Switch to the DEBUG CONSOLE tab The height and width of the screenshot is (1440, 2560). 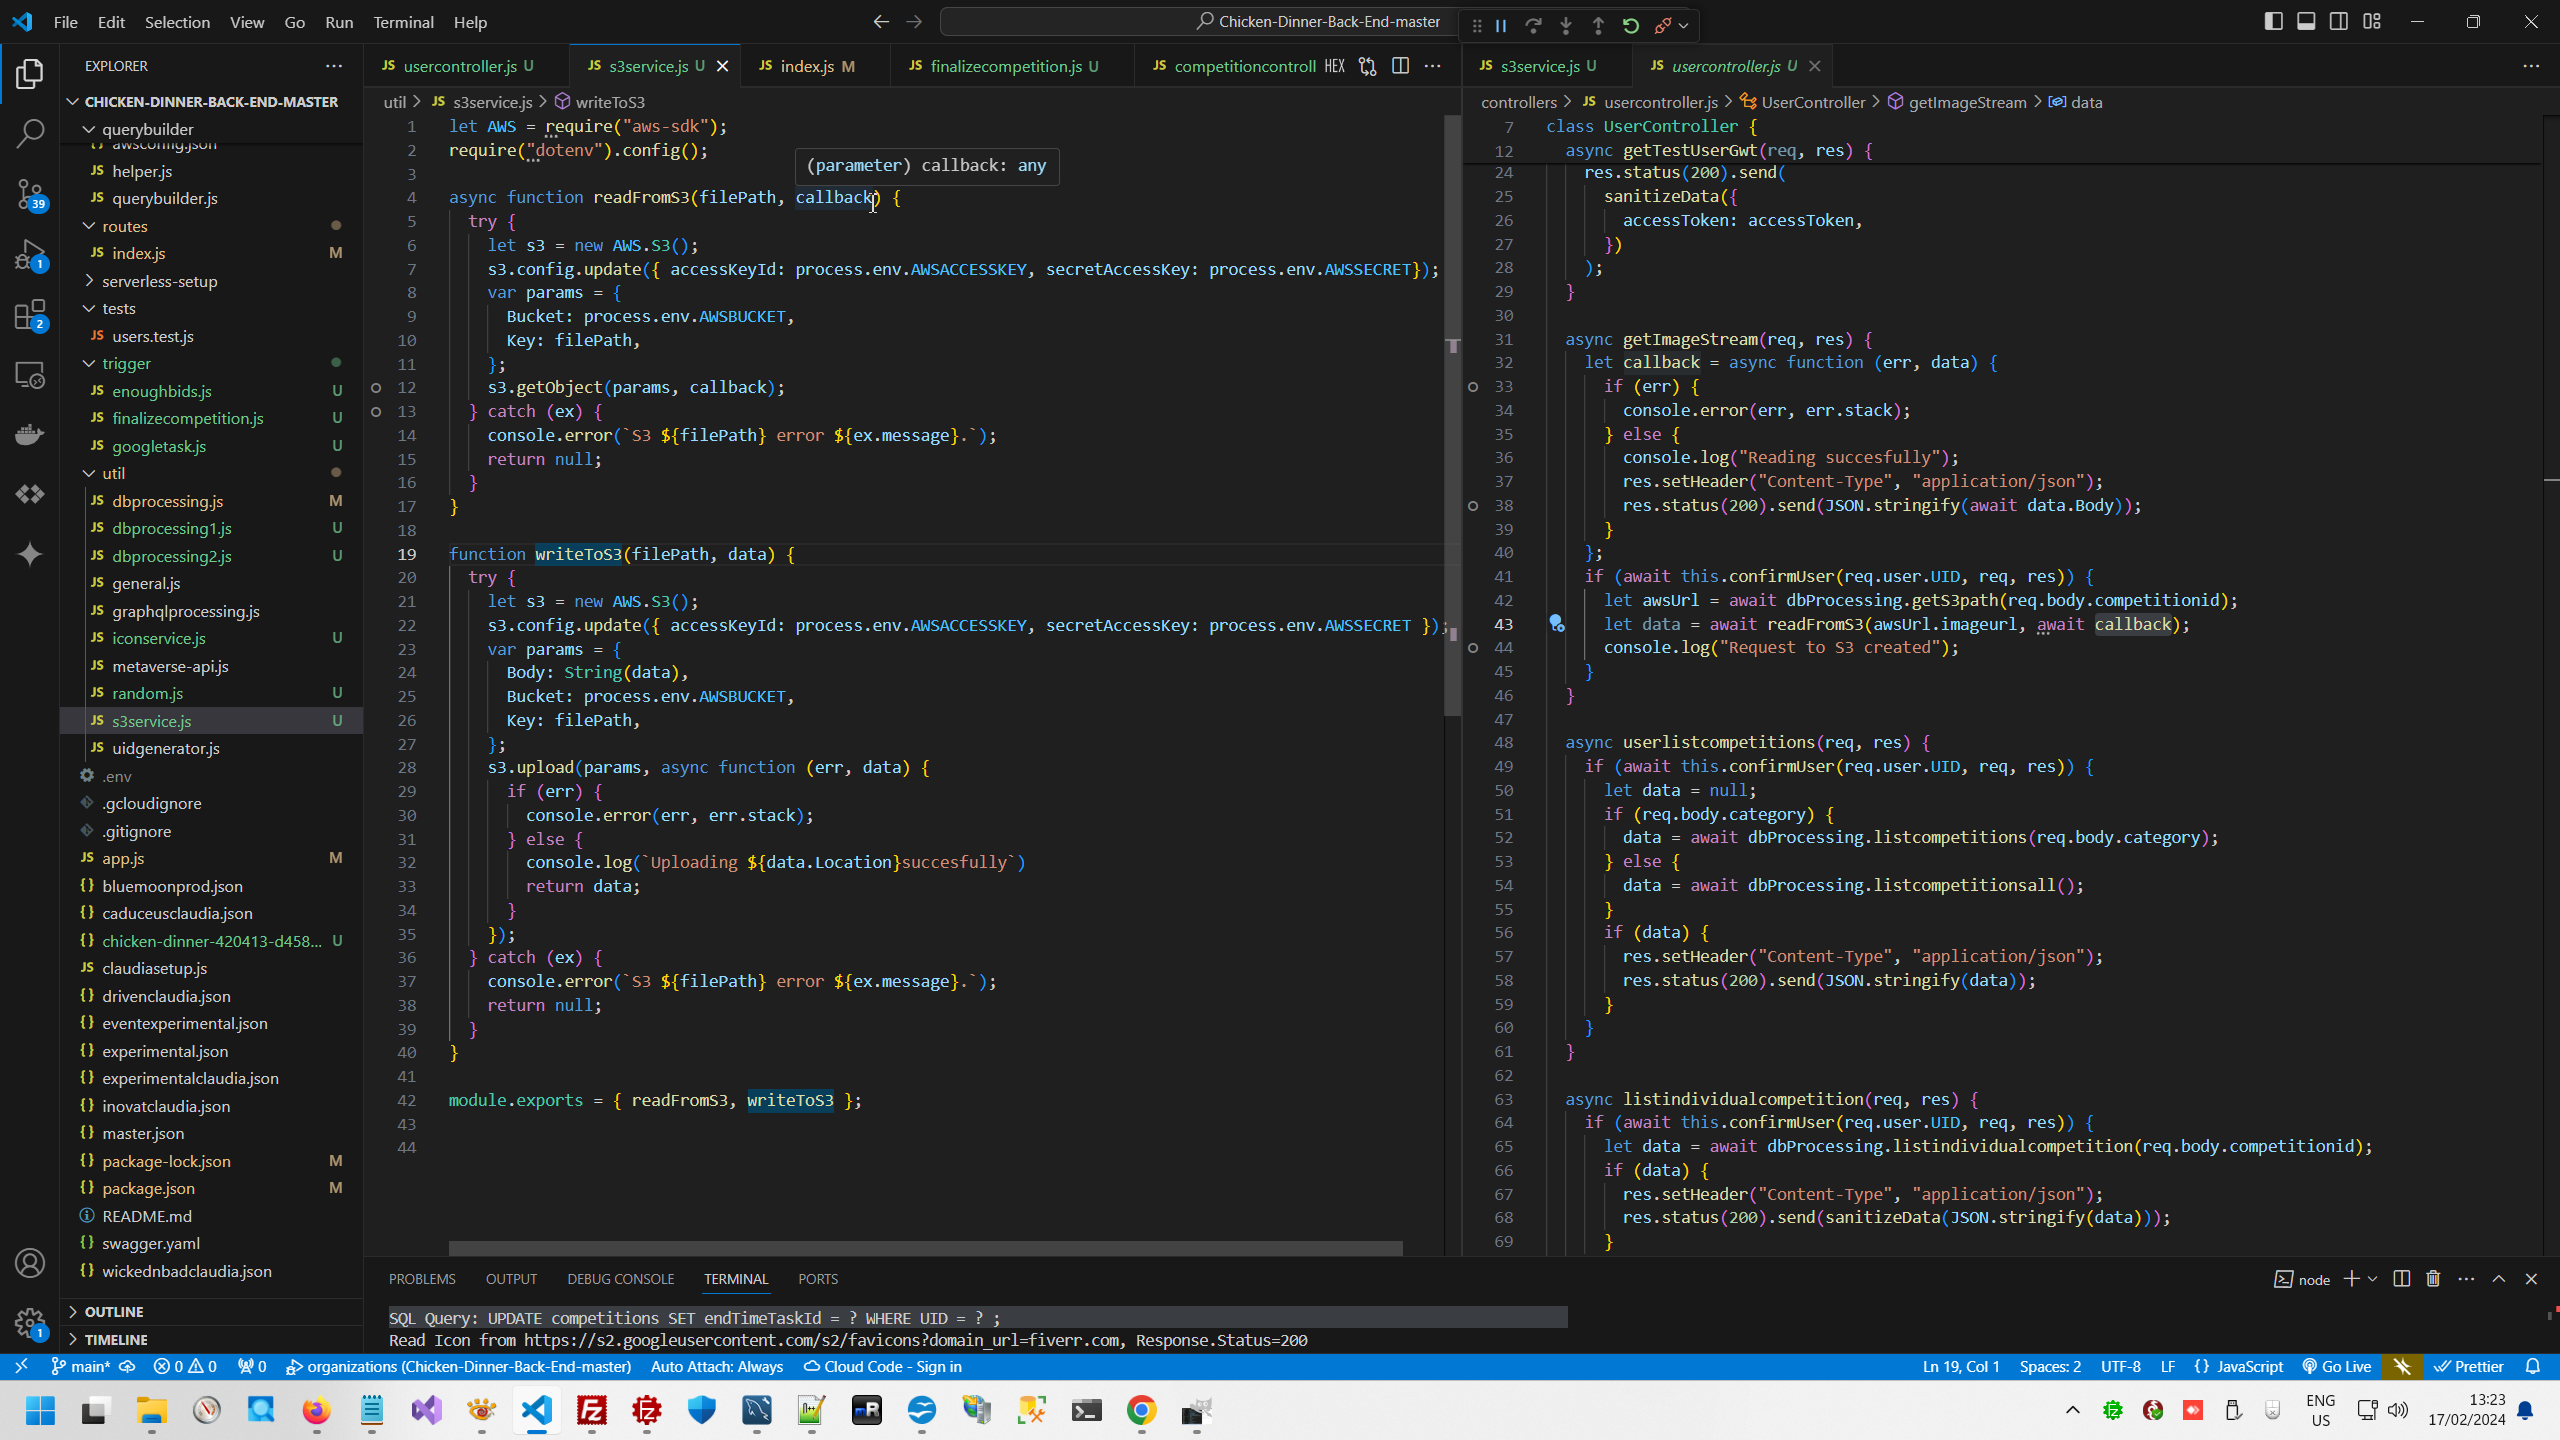620,1279
